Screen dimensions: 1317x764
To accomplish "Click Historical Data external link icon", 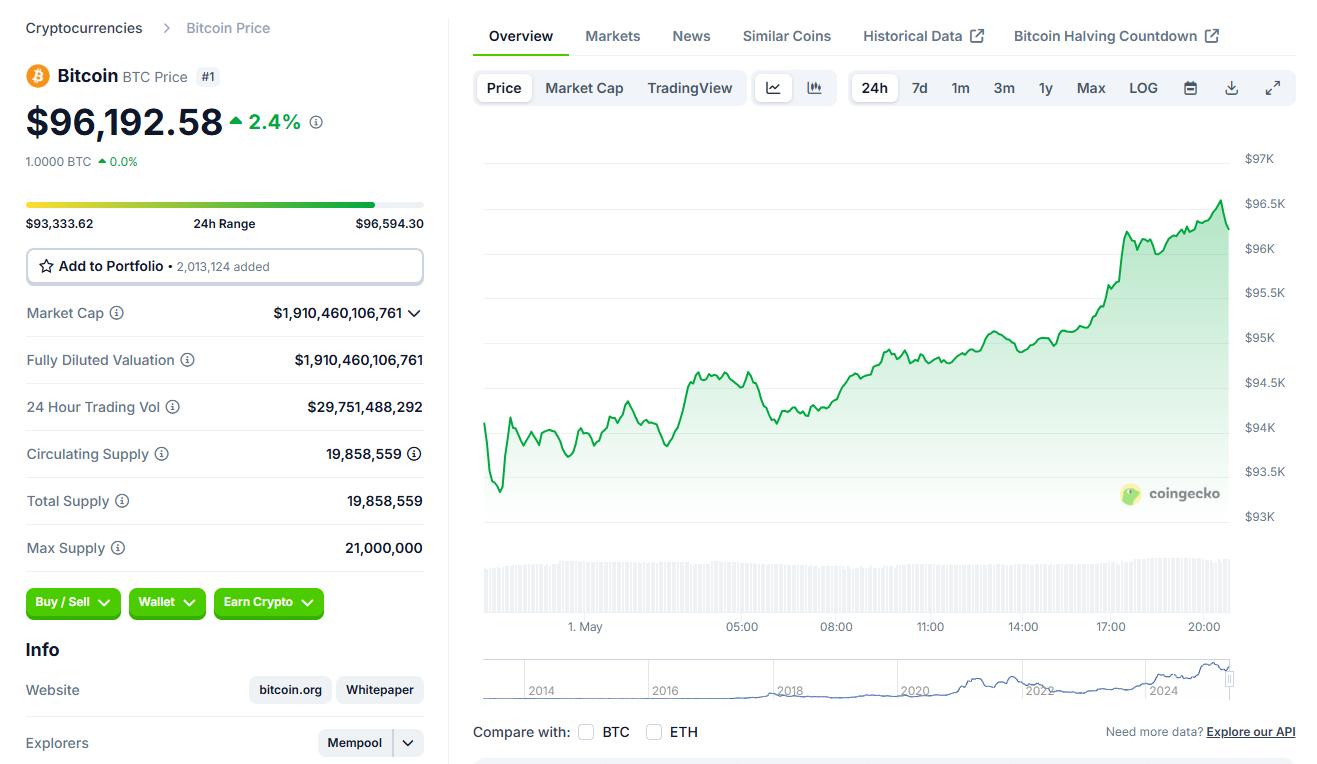I will [x=977, y=36].
